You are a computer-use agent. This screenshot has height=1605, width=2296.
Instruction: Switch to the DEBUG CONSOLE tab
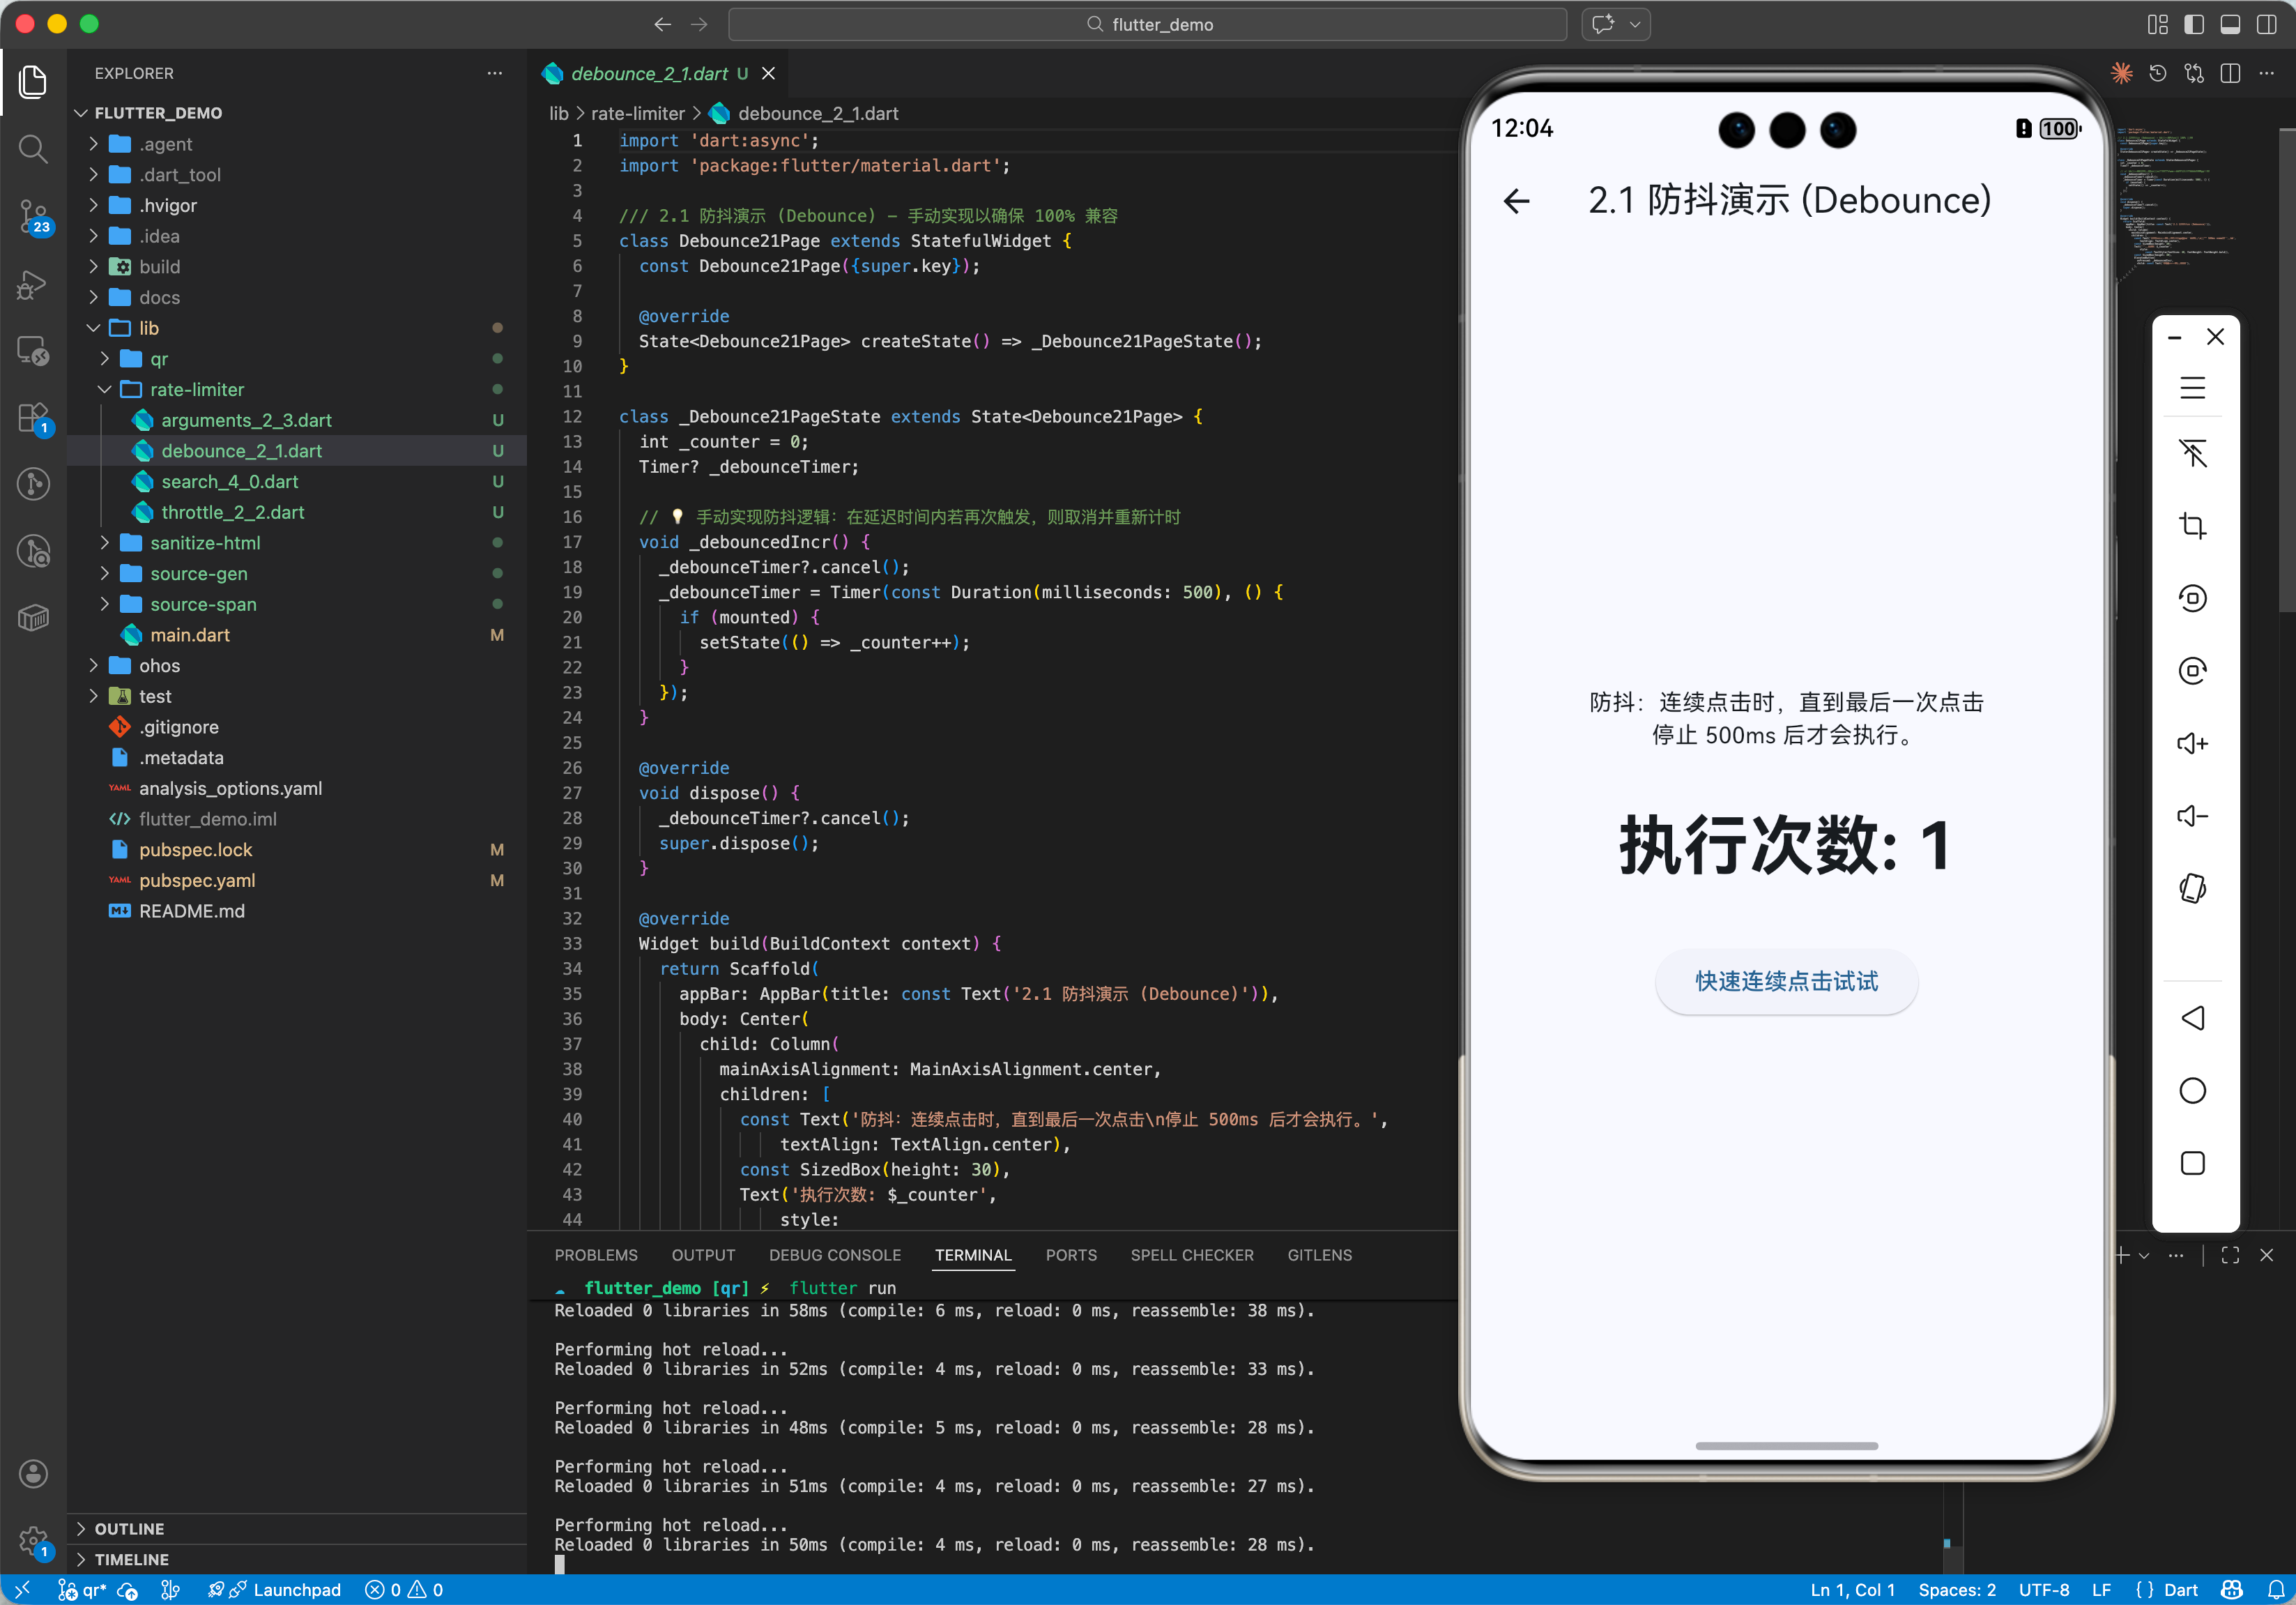pyautogui.click(x=835, y=1255)
